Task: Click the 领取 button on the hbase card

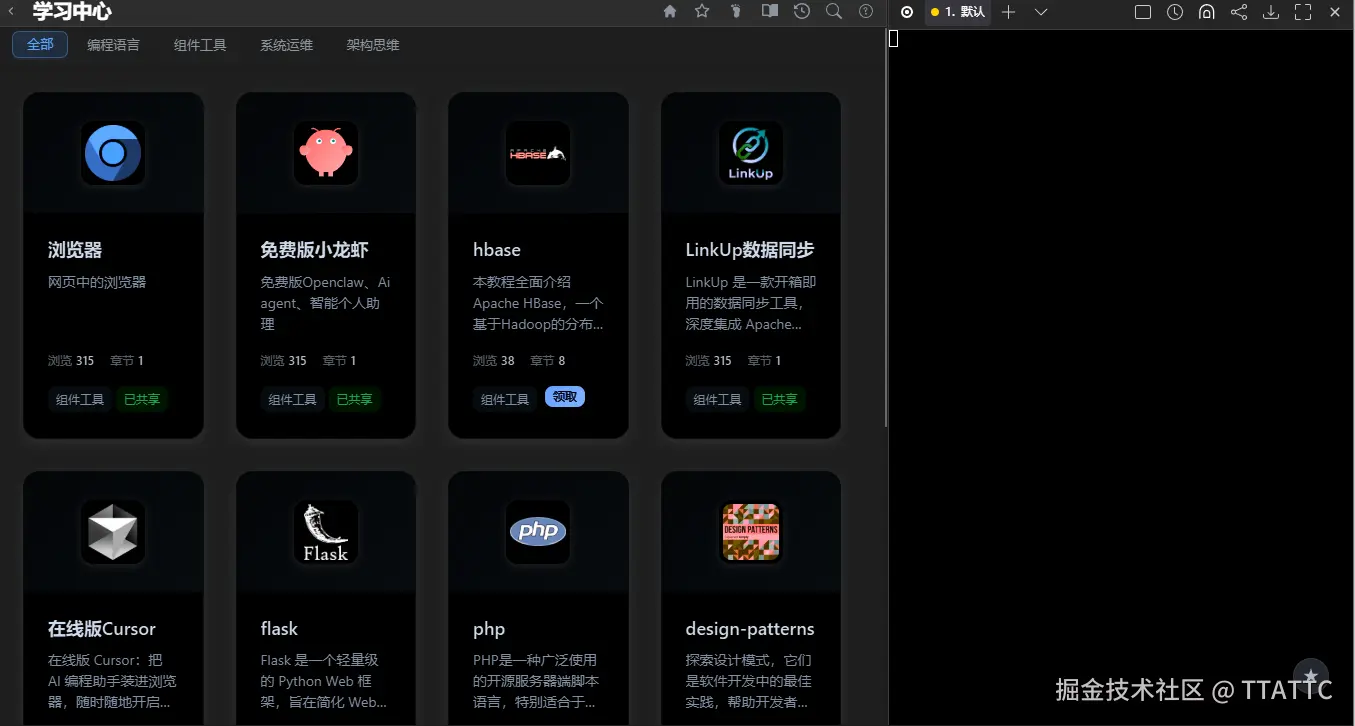Action: [x=565, y=397]
